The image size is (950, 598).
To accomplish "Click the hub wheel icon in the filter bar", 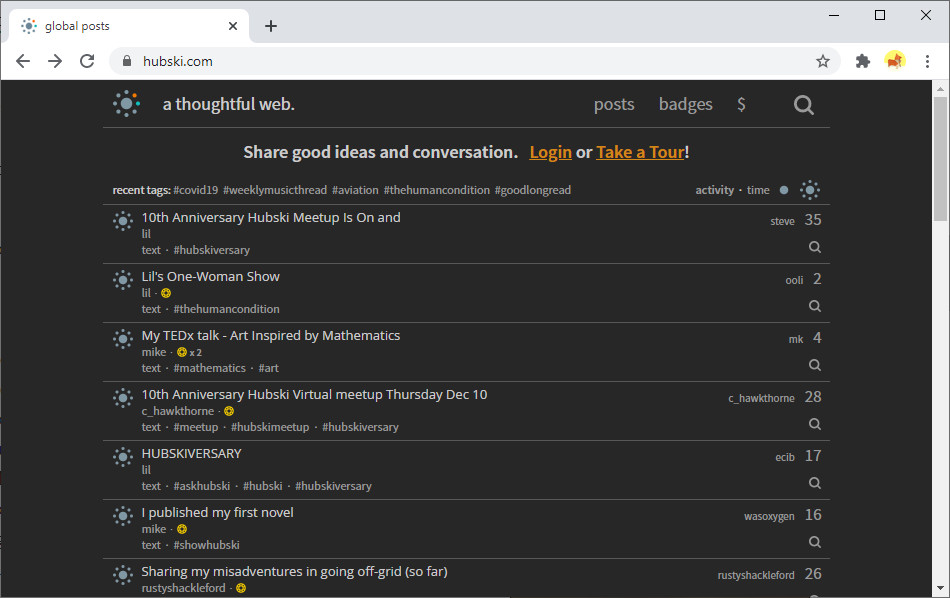I will (x=810, y=190).
